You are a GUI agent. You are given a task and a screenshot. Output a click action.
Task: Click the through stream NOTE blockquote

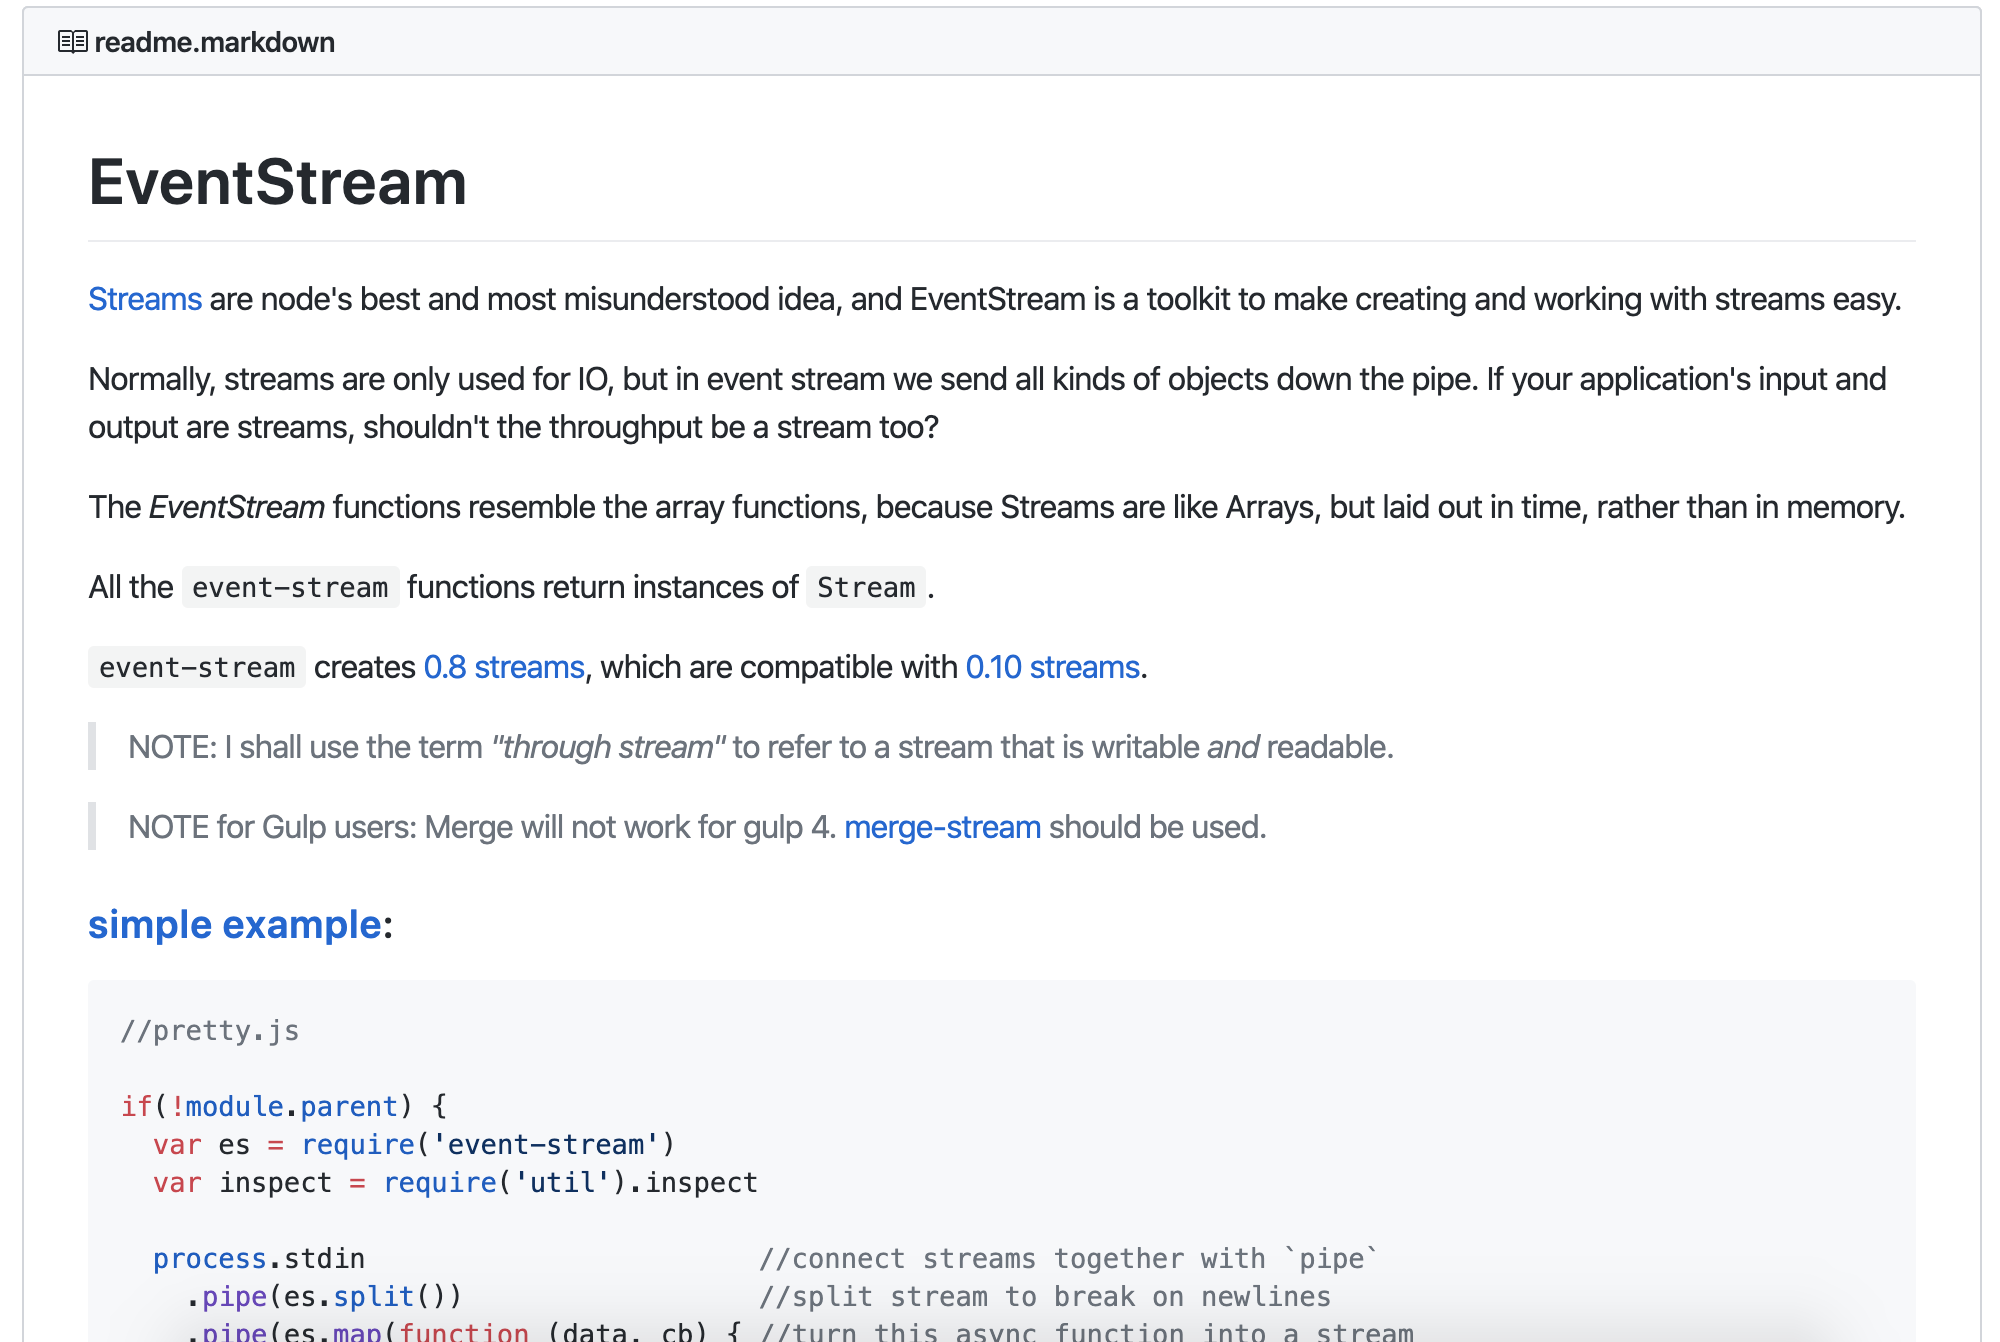(760, 747)
